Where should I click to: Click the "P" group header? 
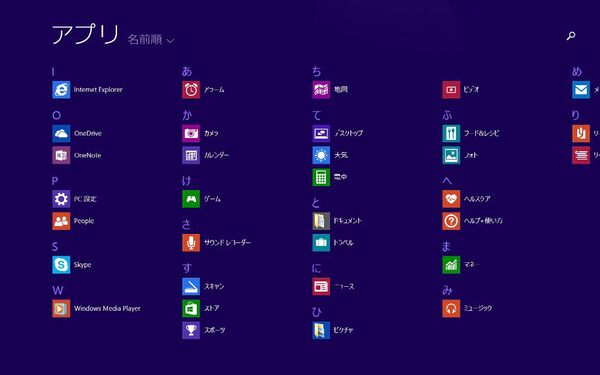(x=55, y=181)
